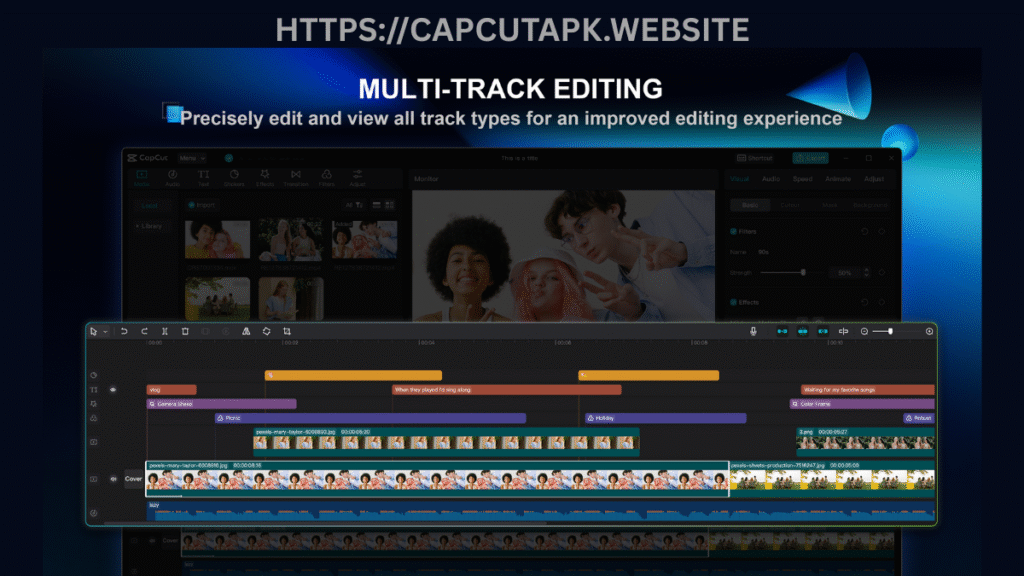Select the Color Frame effect clip
Screen dimensions: 1024x576
click(x=862, y=404)
